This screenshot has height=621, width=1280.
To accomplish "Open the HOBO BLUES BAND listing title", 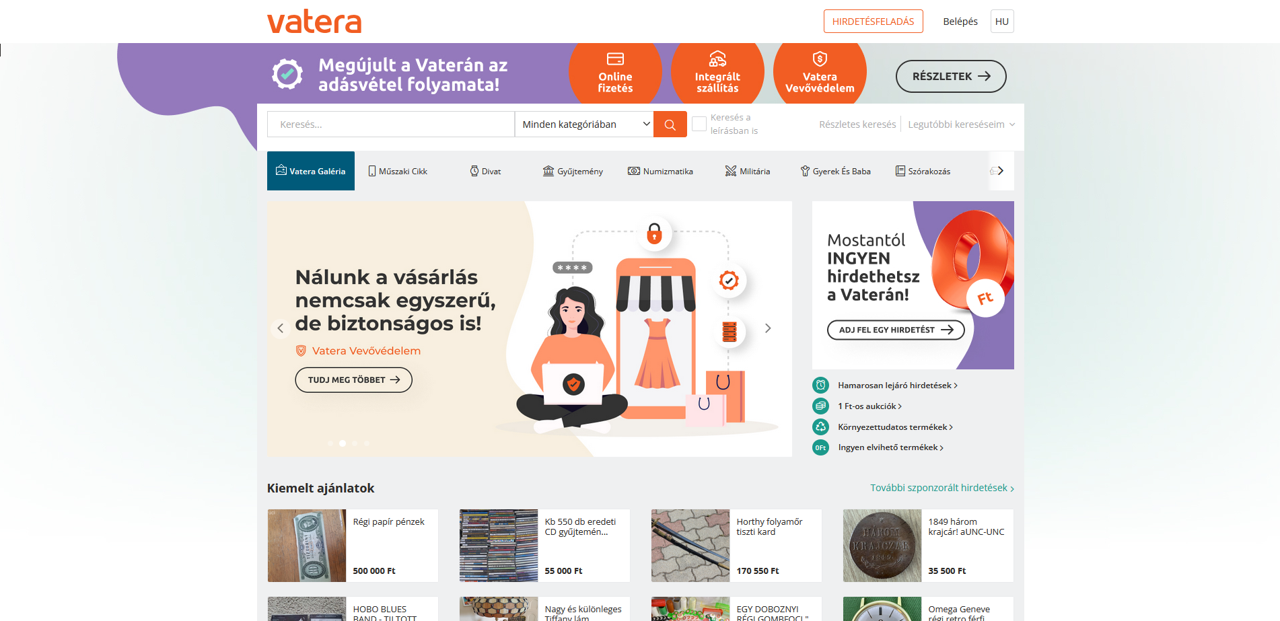I will [385, 613].
